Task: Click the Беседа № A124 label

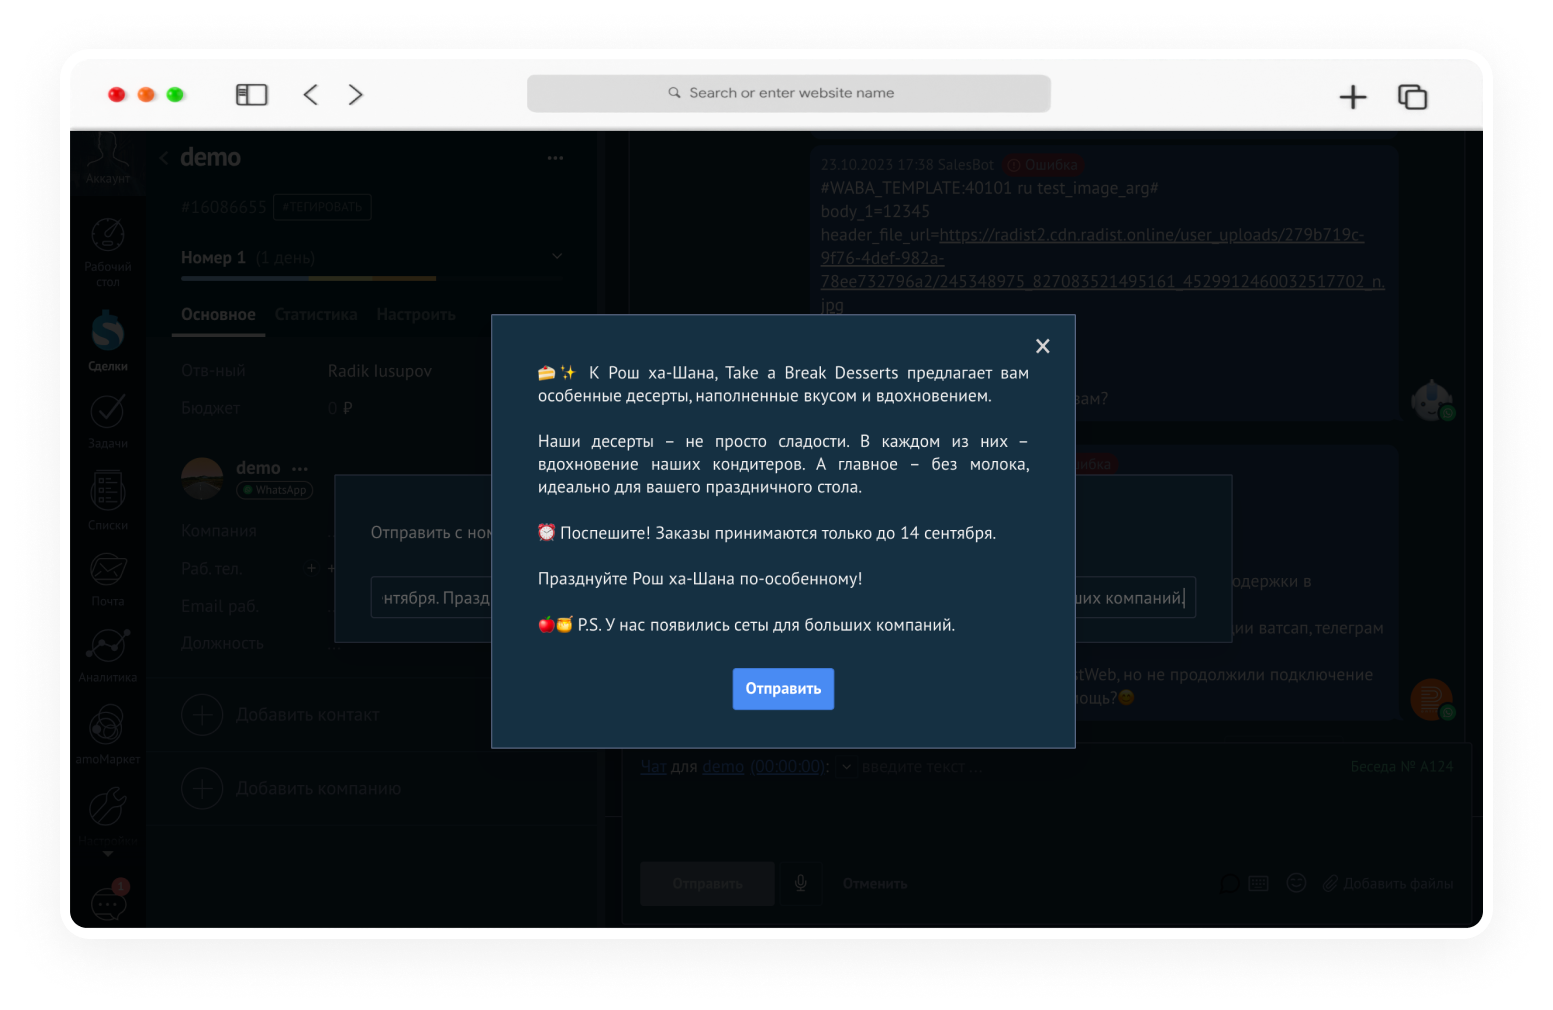Action: [1402, 767]
